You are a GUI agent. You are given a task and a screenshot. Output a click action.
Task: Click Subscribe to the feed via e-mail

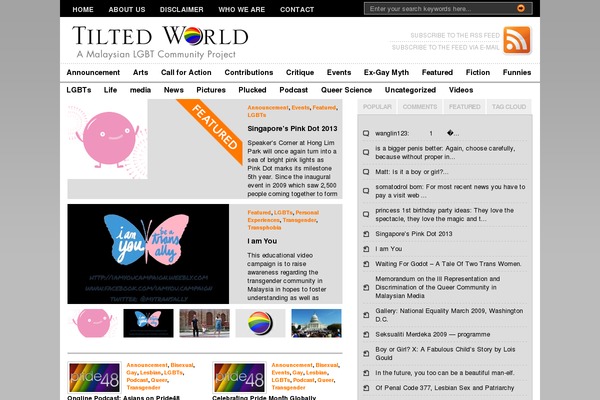click(445, 47)
